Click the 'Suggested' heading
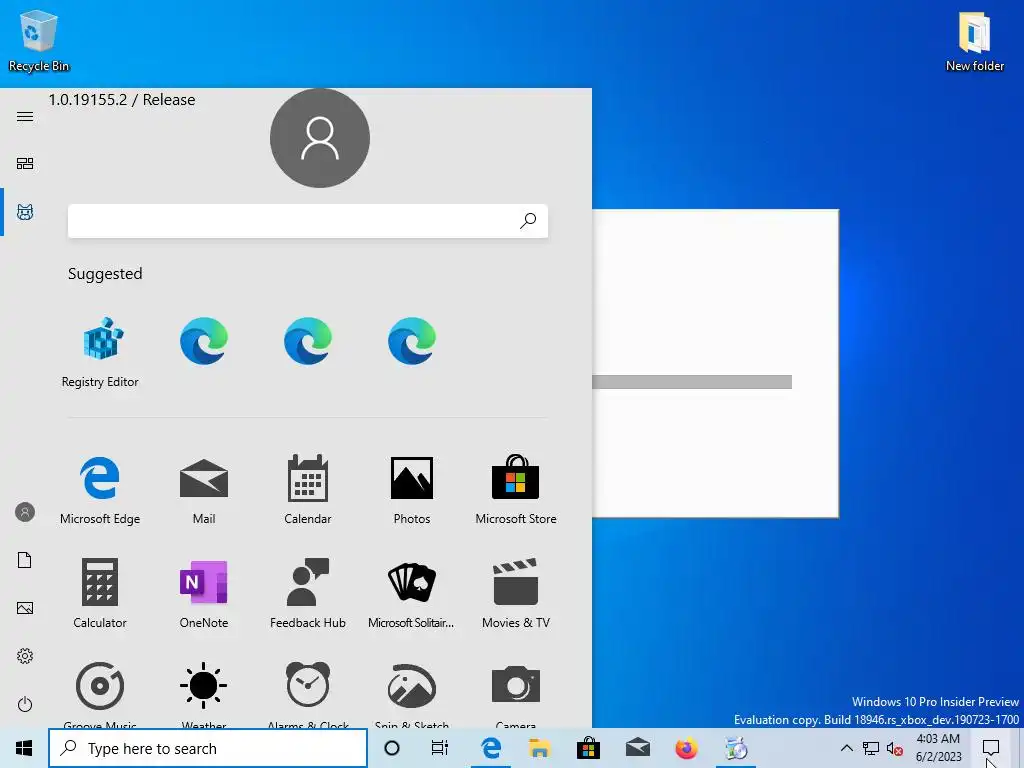Image resolution: width=1024 pixels, height=768 pixels. pos(105,274)
